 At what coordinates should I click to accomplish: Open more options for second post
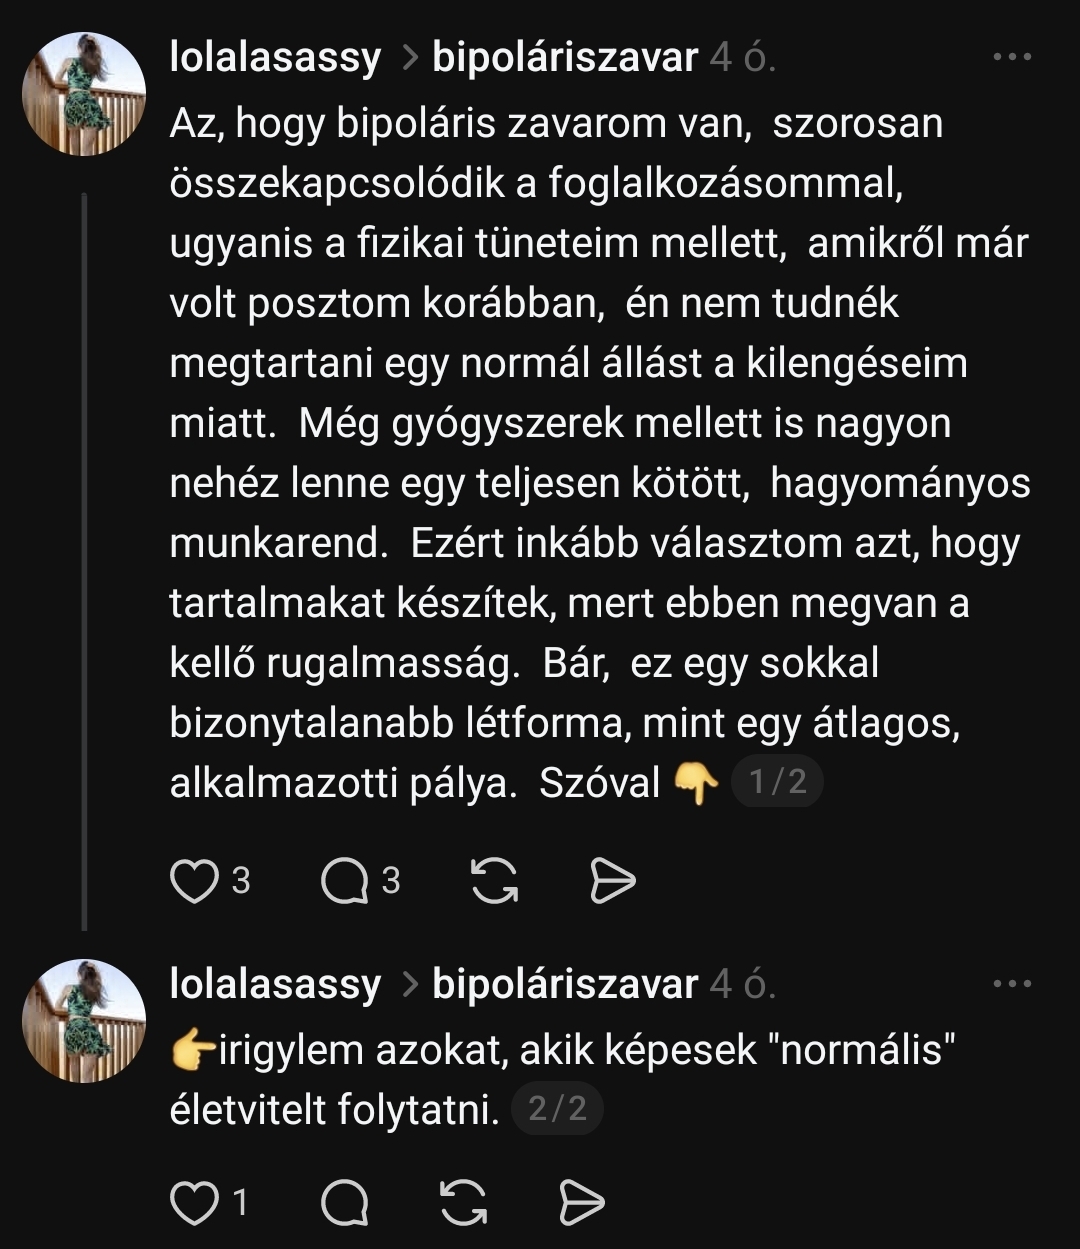(x=1011, y=985)
